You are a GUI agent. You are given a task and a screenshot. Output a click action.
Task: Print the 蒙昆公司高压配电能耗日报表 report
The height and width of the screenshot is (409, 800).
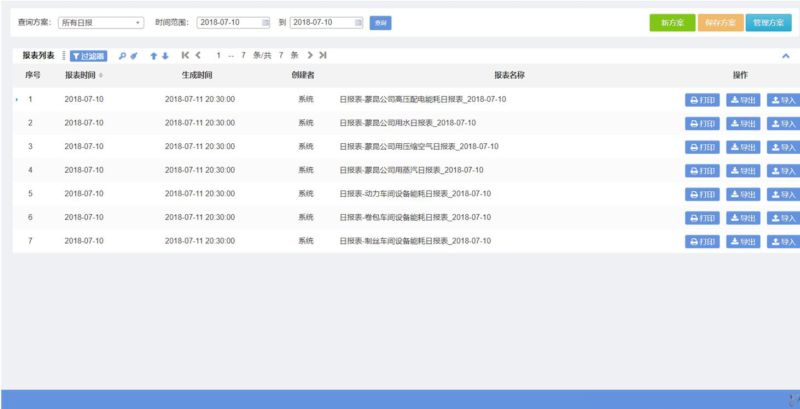(x=702, y=99)
